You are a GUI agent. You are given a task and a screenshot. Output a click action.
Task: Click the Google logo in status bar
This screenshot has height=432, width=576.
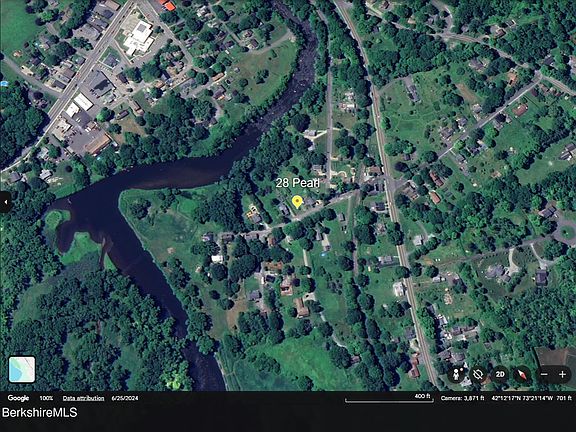(x=18, y=398)
